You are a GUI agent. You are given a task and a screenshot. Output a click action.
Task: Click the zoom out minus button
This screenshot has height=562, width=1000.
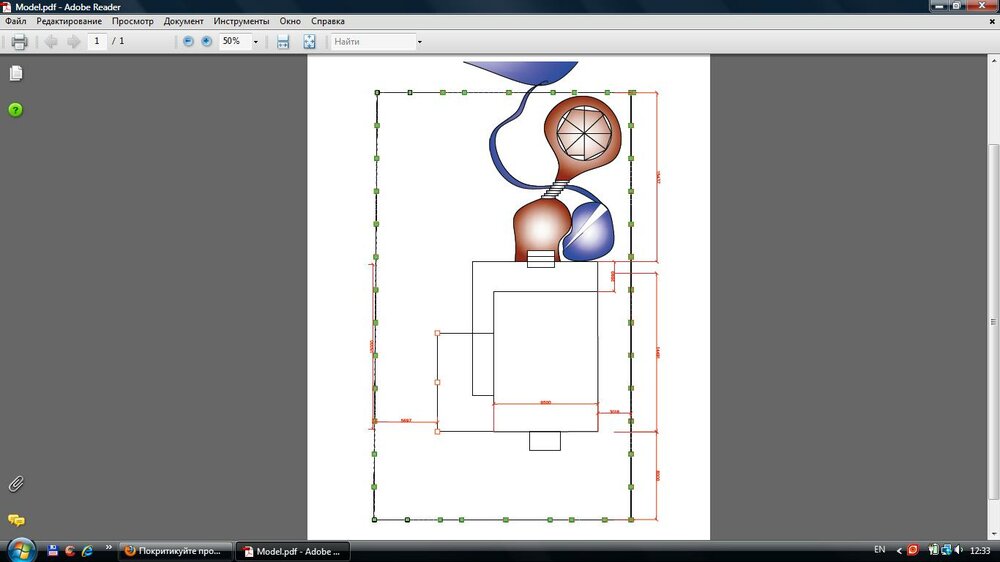click(x=188, y=42)
